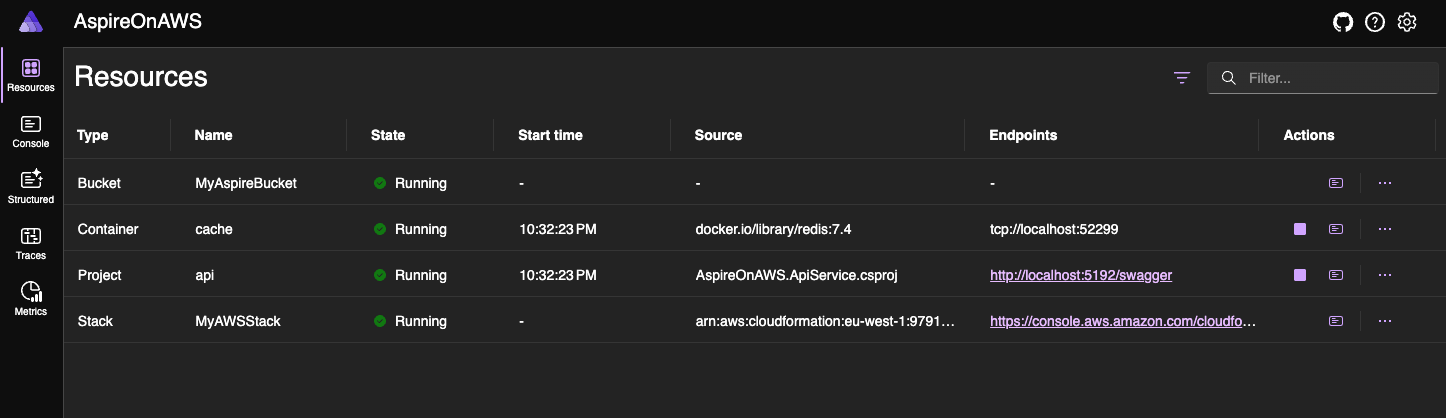Open more actions menu for cache row
Viewport: 1446px width, 418px height.
click(1385, 229)
